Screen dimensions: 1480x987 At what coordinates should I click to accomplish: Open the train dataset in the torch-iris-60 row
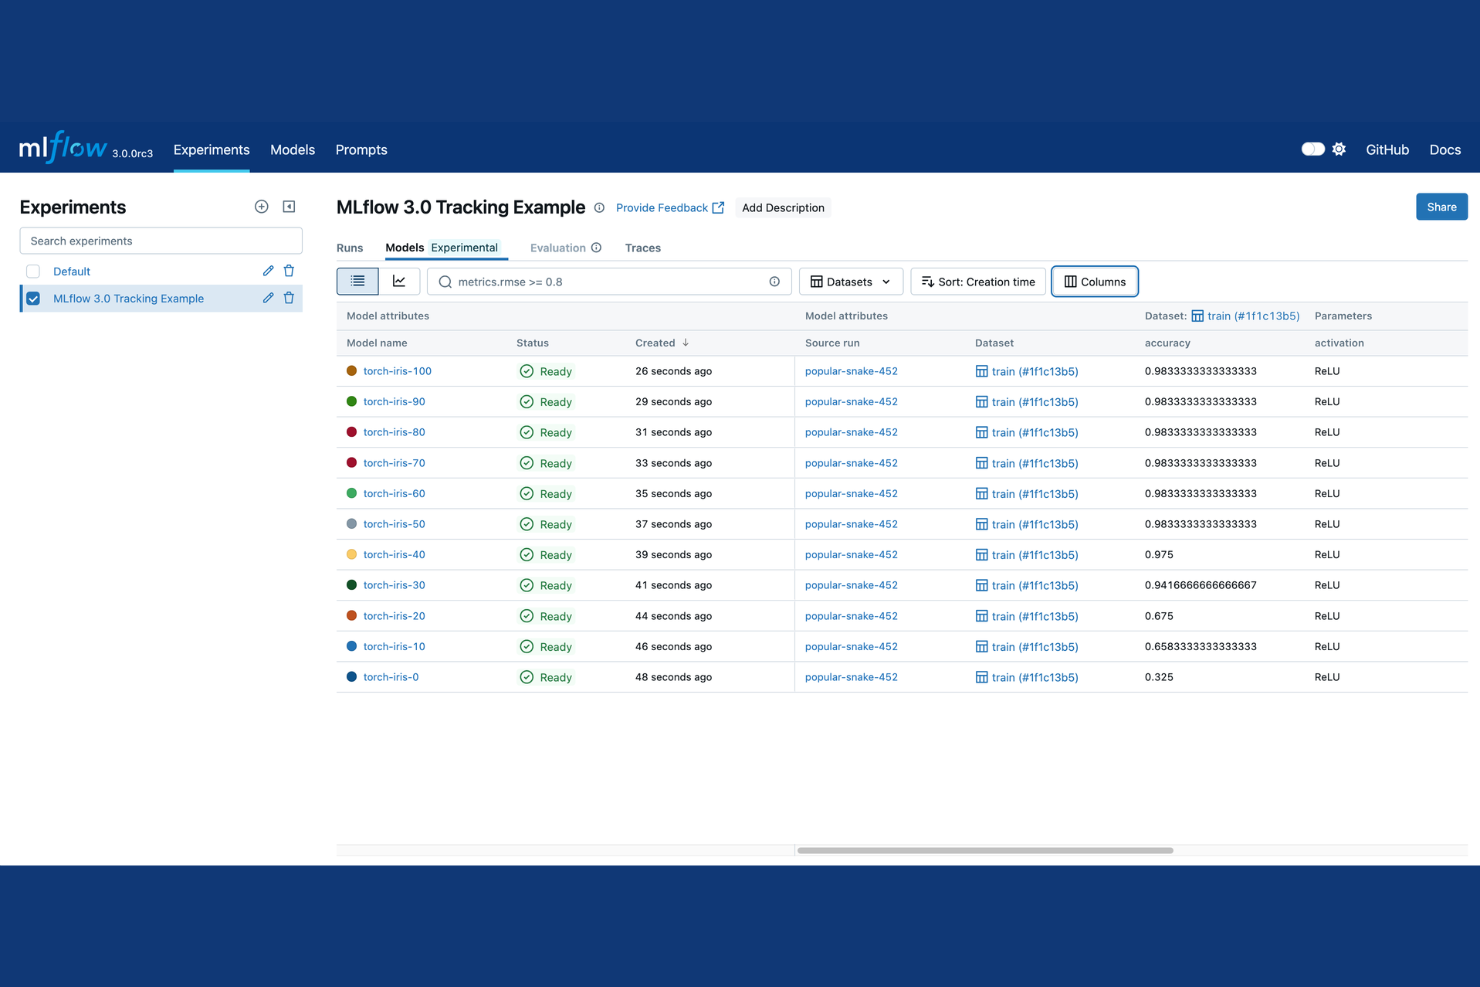point(1027,494)
